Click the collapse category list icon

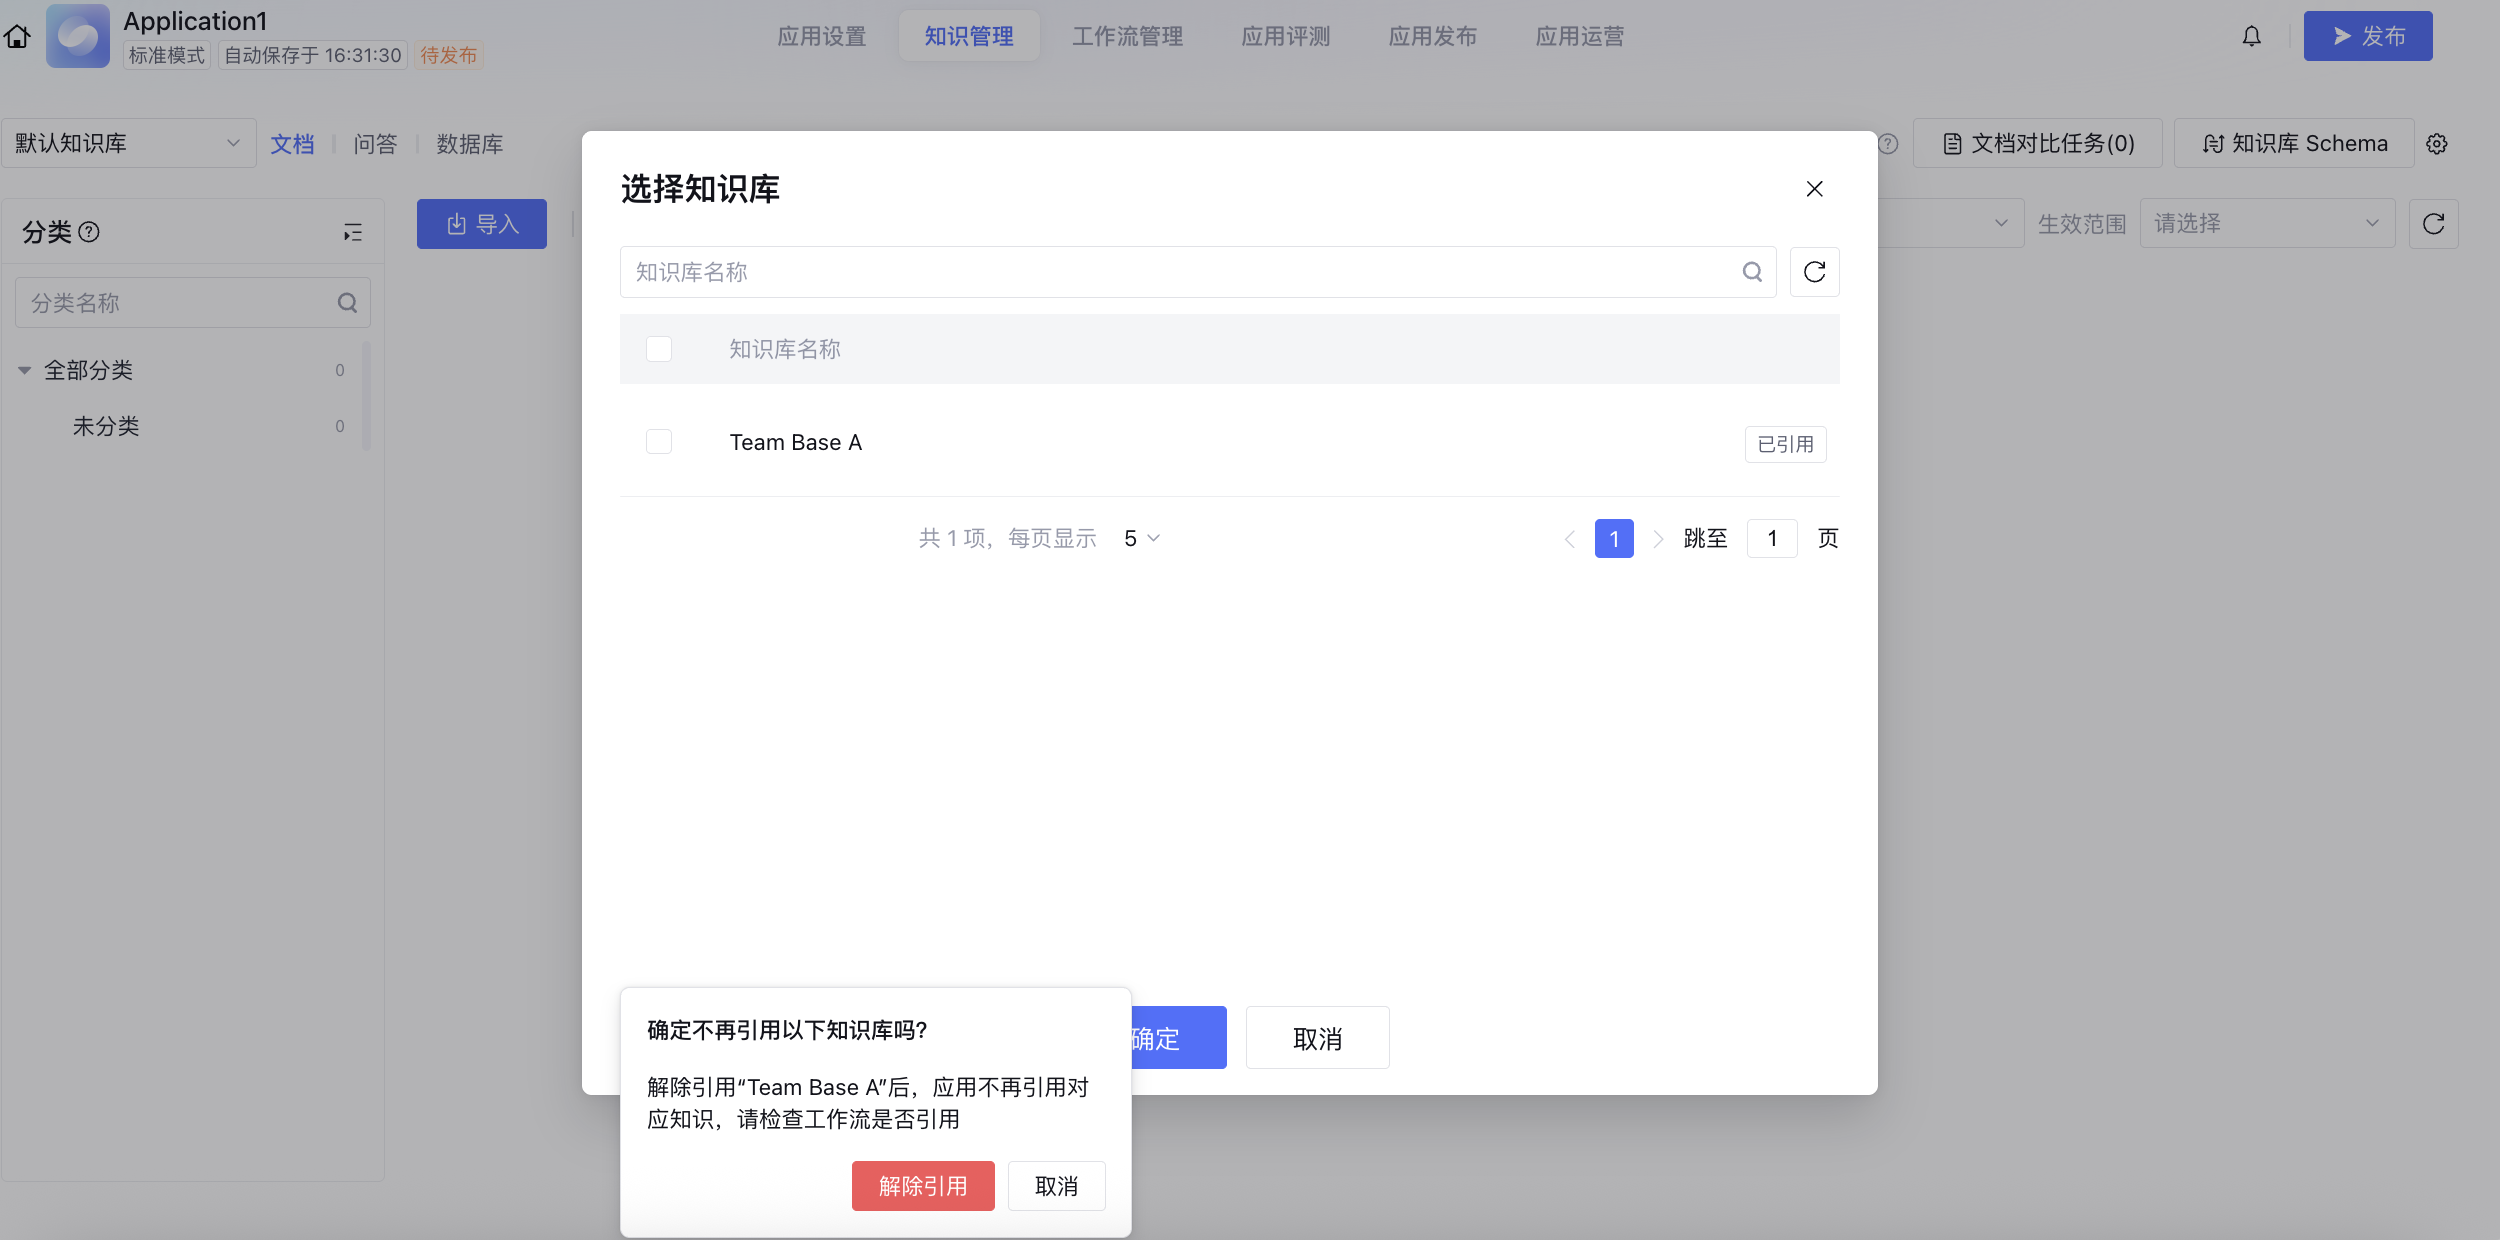coord(352,232)
